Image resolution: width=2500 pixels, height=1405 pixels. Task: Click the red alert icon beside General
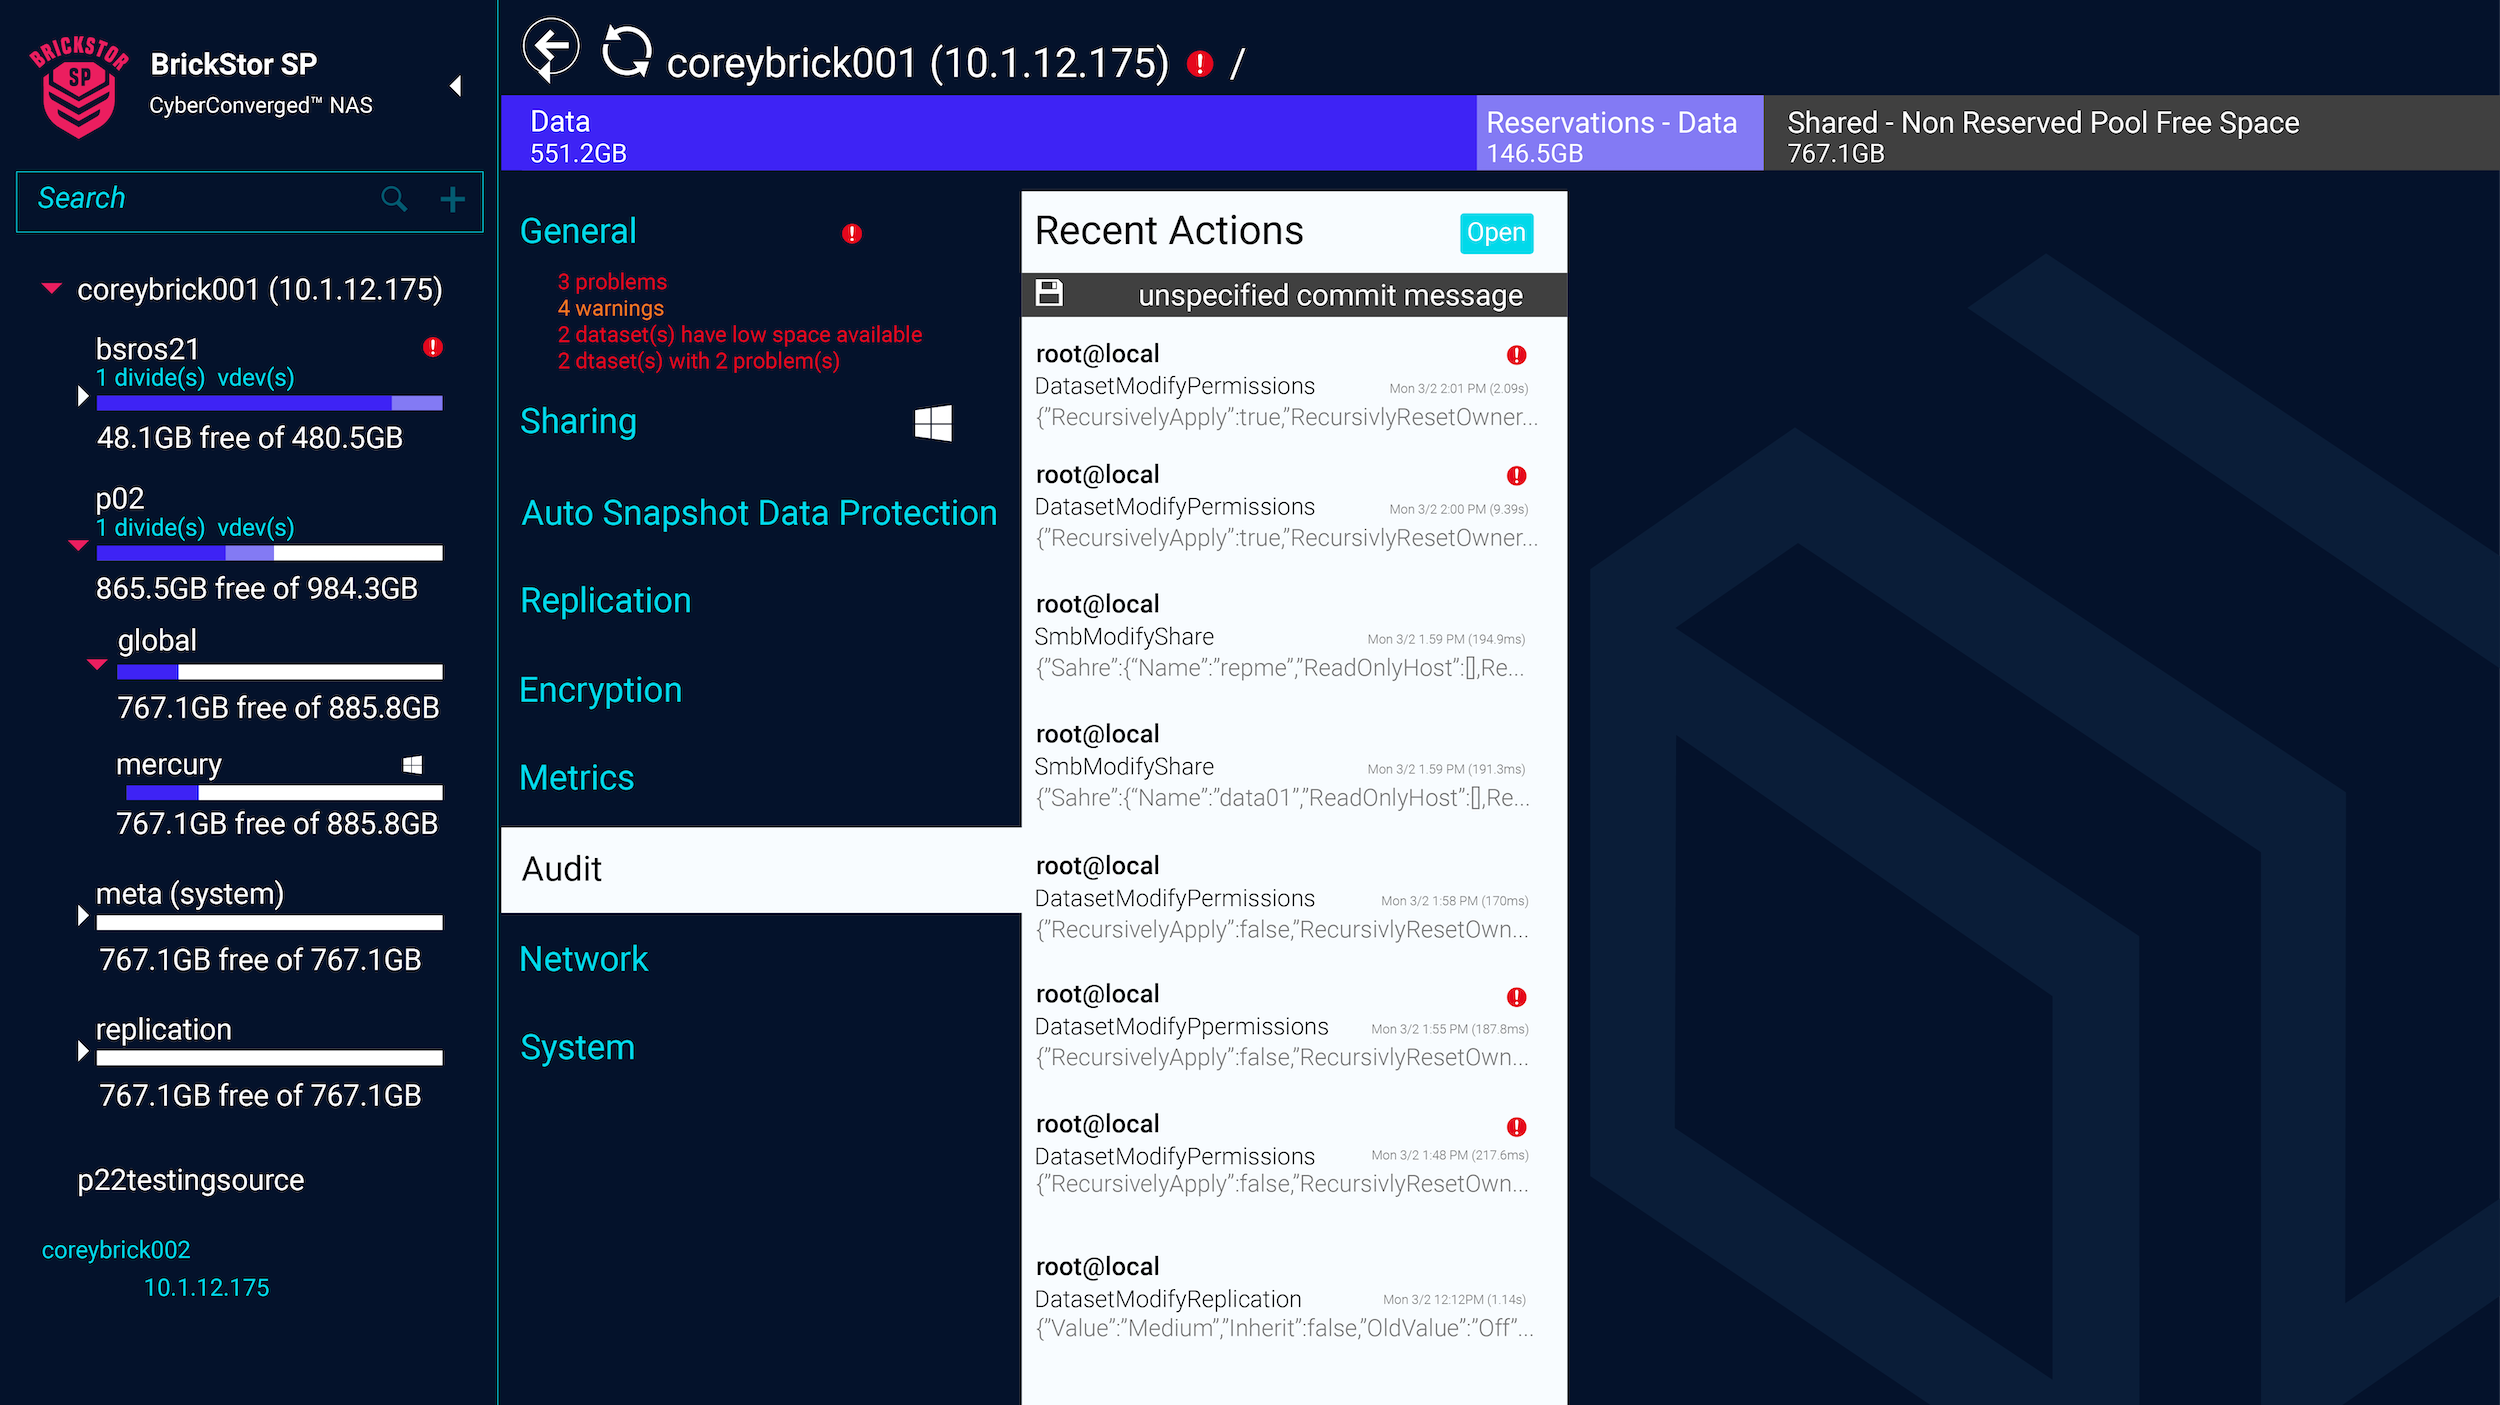click(x=851, y=233)
